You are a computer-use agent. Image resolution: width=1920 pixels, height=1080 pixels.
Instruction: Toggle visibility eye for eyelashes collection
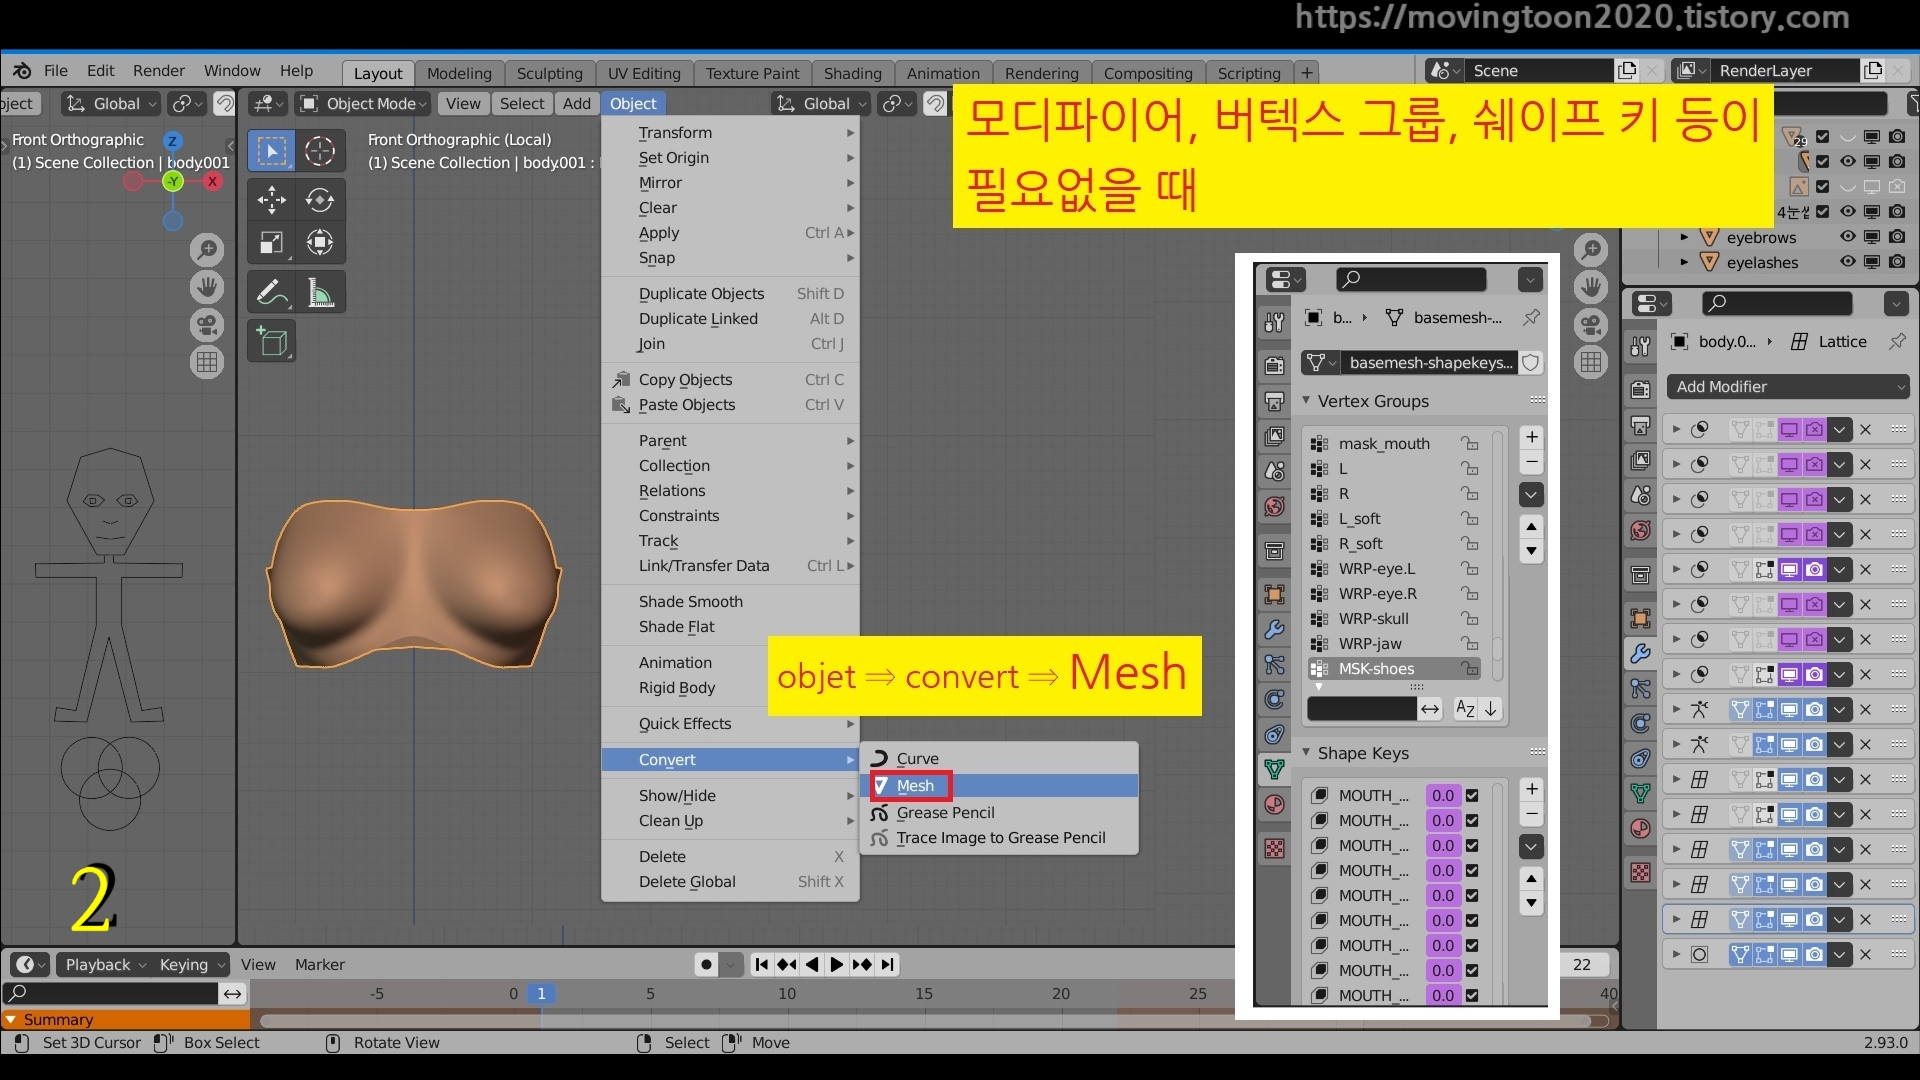pos(1847,262)
